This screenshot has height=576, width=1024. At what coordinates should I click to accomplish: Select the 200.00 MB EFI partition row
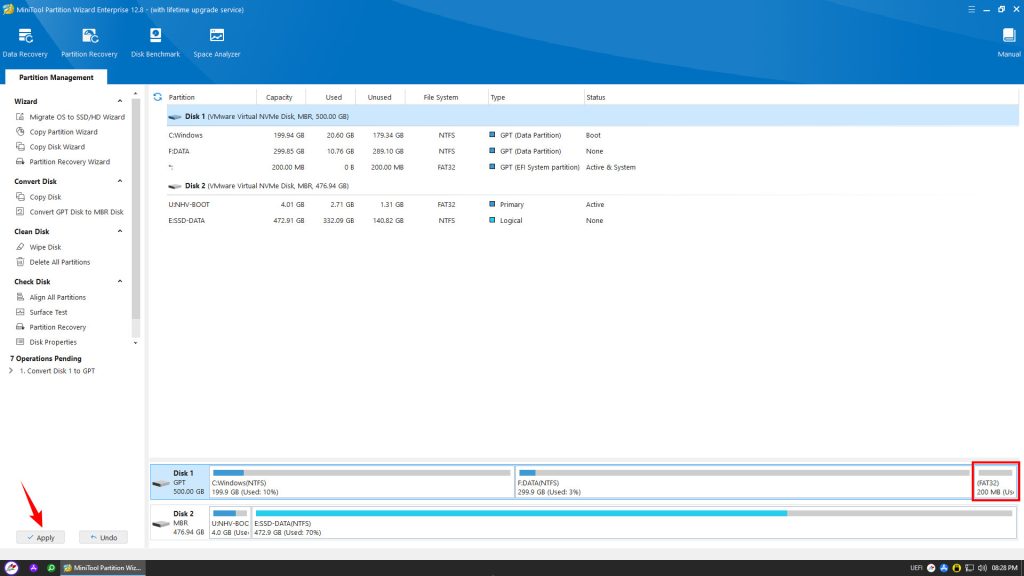pos(592,167)
